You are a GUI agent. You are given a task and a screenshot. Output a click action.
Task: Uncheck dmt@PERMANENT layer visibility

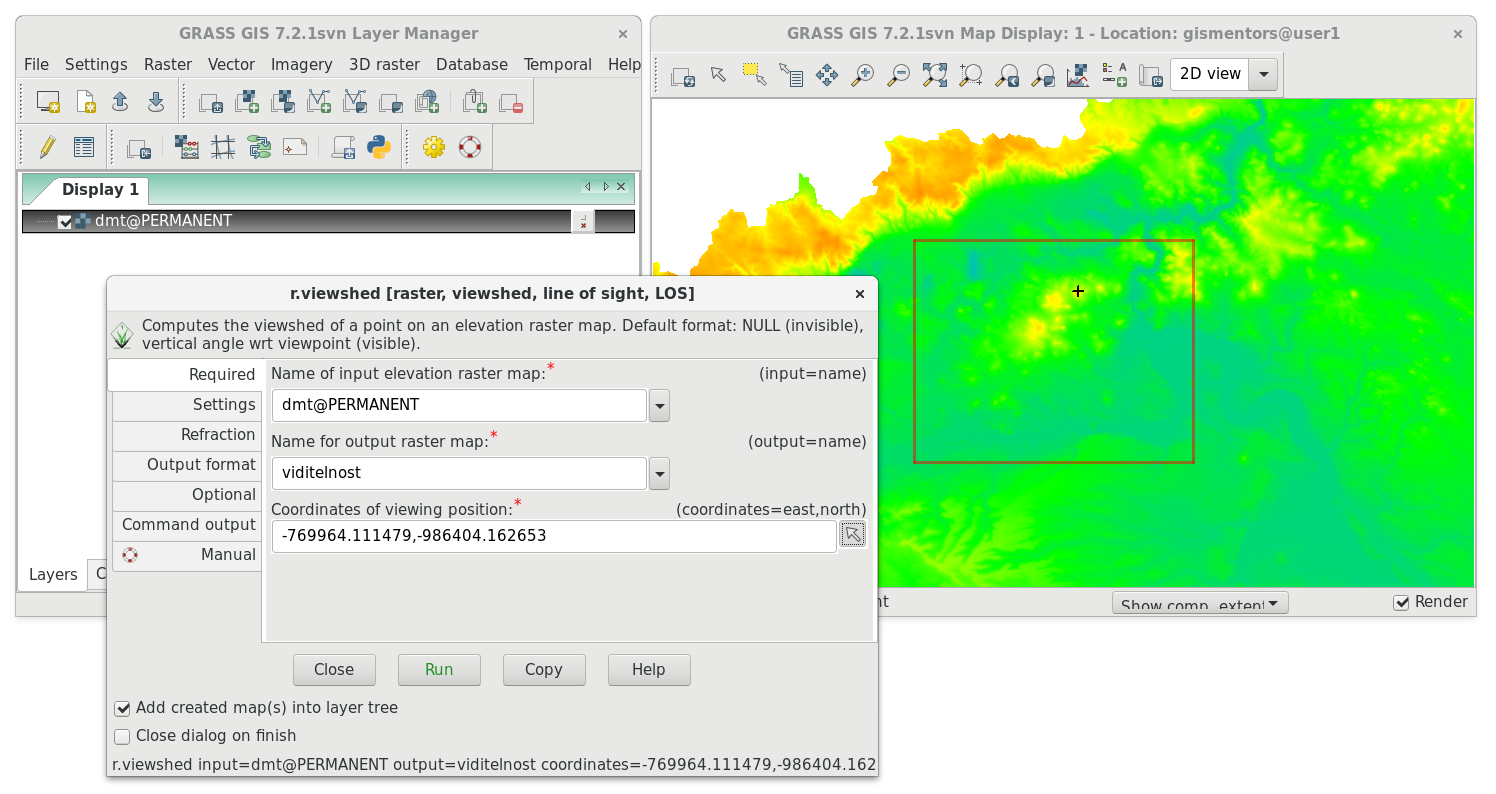pyautogui.click(x=65, y=222)
